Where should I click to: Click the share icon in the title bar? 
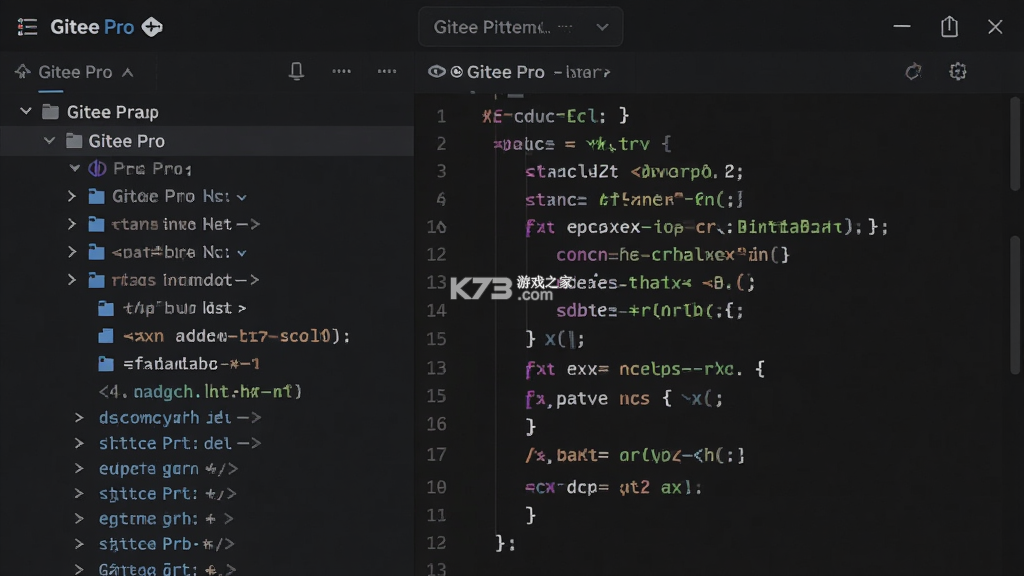[x=950, y=27]
